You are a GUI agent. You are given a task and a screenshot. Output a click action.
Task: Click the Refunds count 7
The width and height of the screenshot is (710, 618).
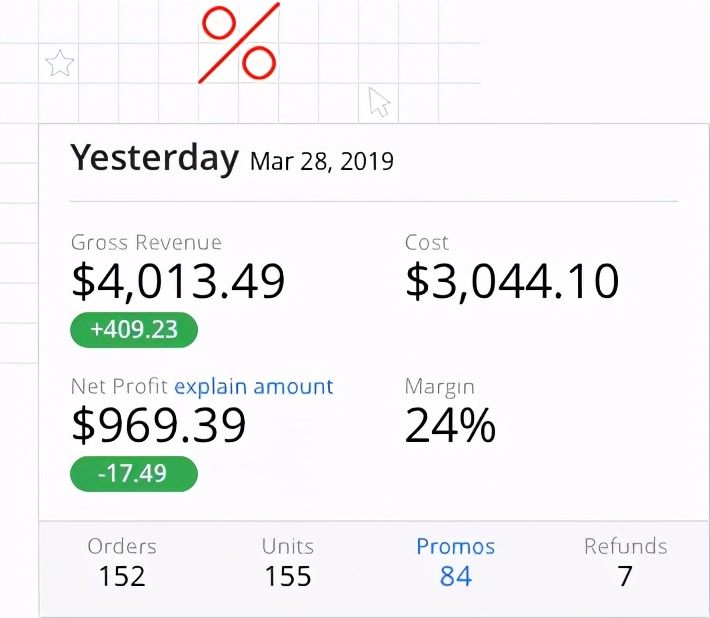coord(625,576)
